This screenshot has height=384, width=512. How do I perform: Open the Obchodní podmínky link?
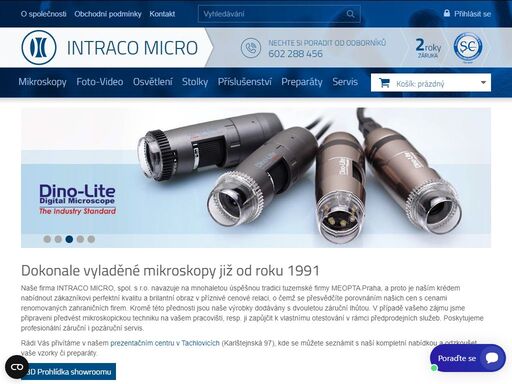pyautogui.click(x=108, y=14)
